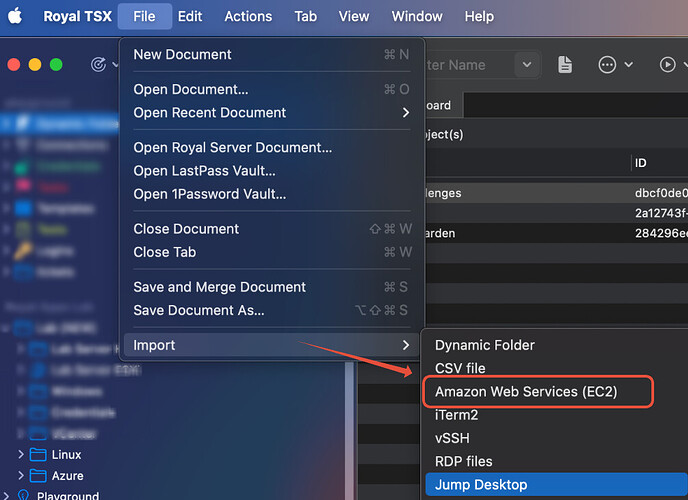Select the Linux folder icon
The width and height of the screenshot is (688, 500).
tap(39, 455)
